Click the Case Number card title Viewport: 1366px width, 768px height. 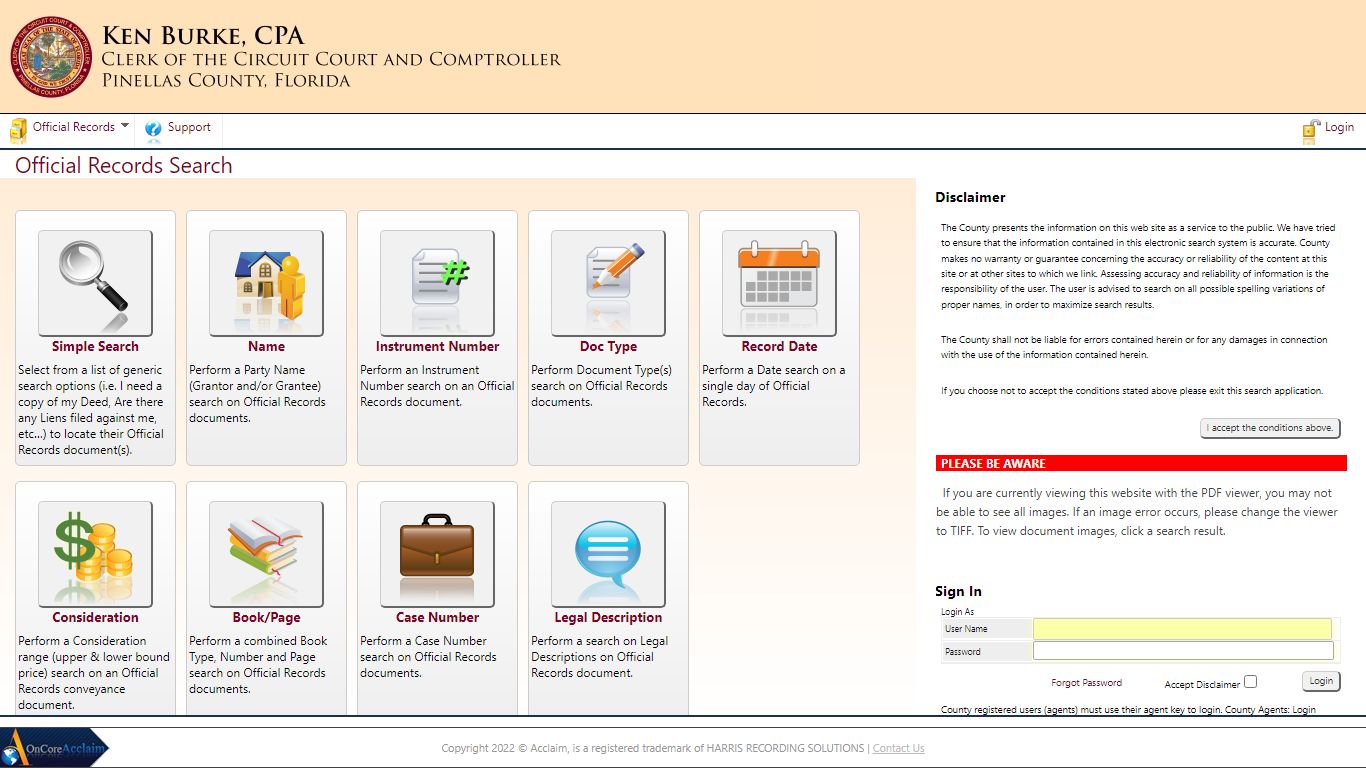coord(437,618)
